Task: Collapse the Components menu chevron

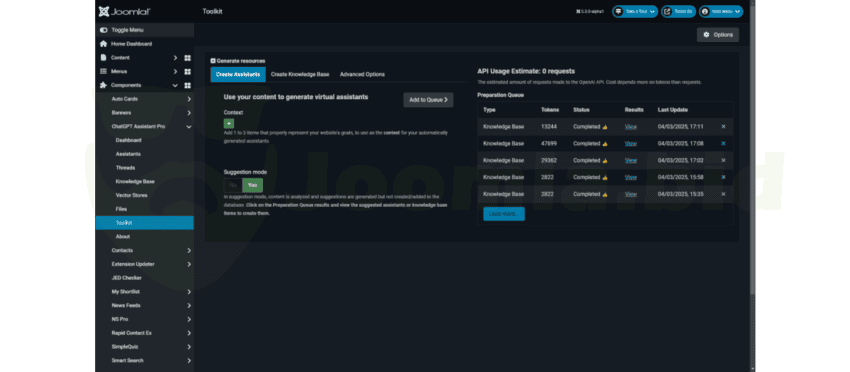Action: point(175,85)
